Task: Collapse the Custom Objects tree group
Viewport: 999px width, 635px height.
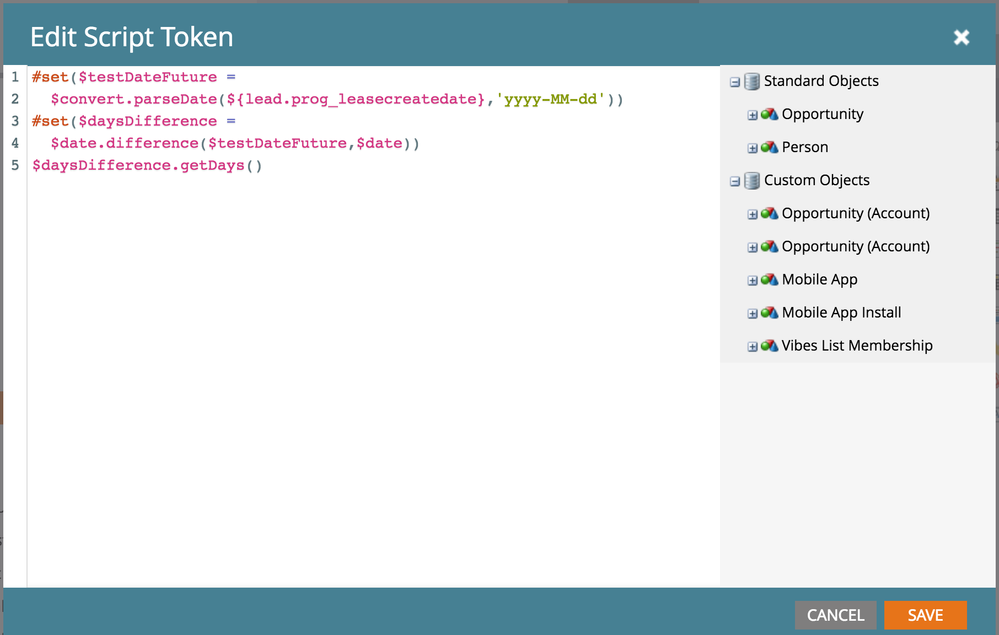Action: (735, 181)
